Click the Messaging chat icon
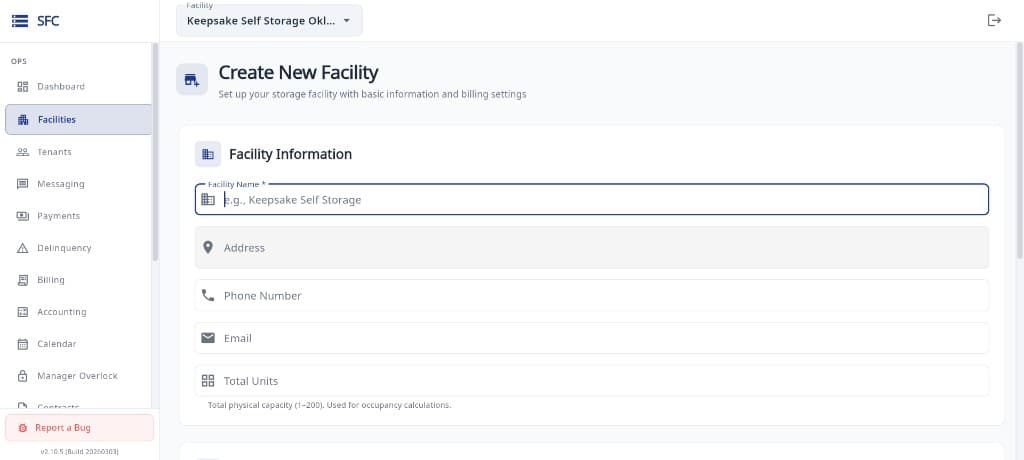The height and width of the screenshot is (460, 1024). pyautogui.click(x=23, y=184)
